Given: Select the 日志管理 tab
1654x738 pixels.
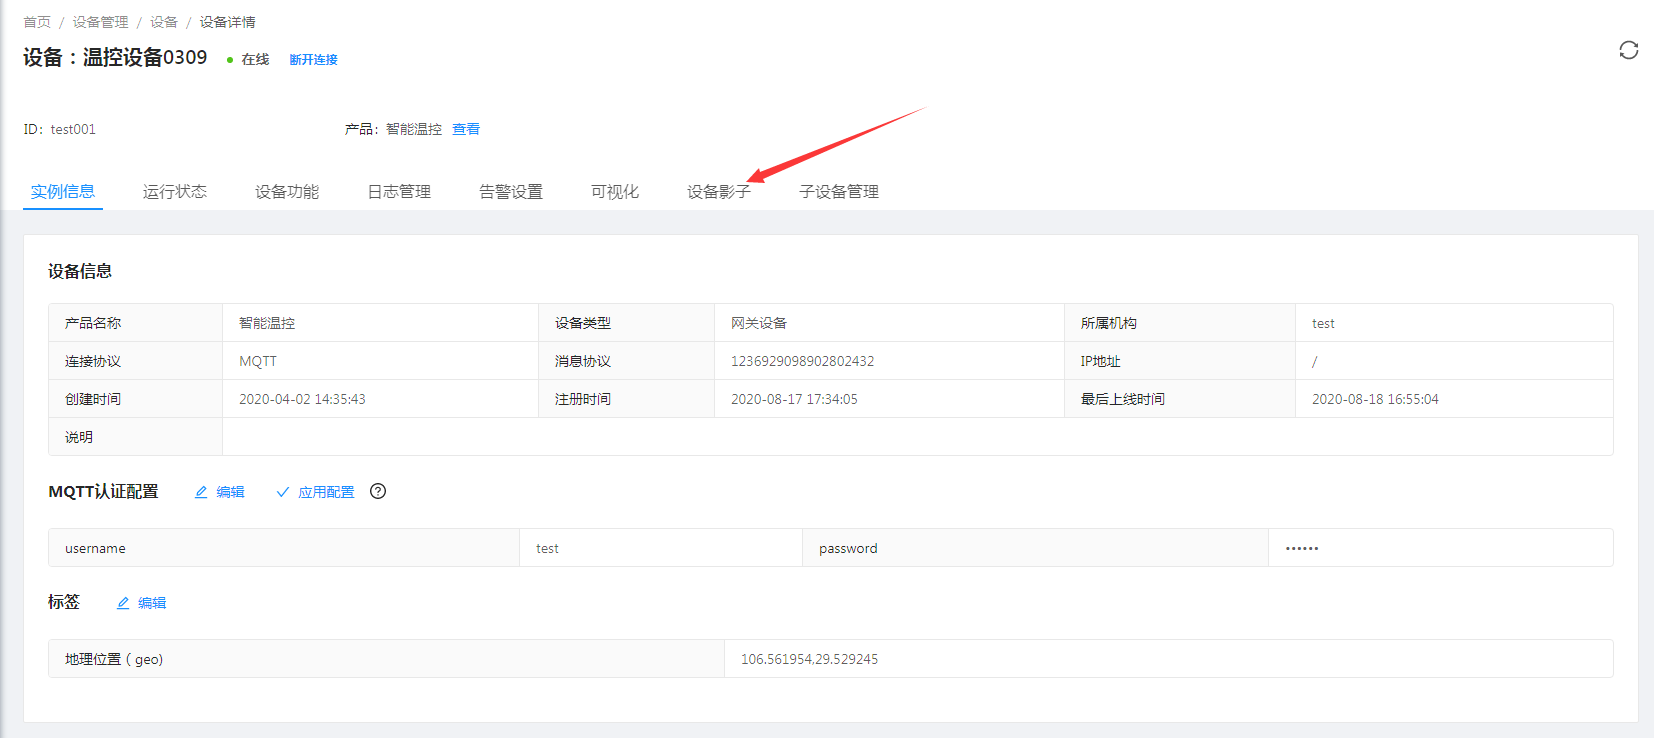Looking at the screenshot, I should (x=399, y=191).
